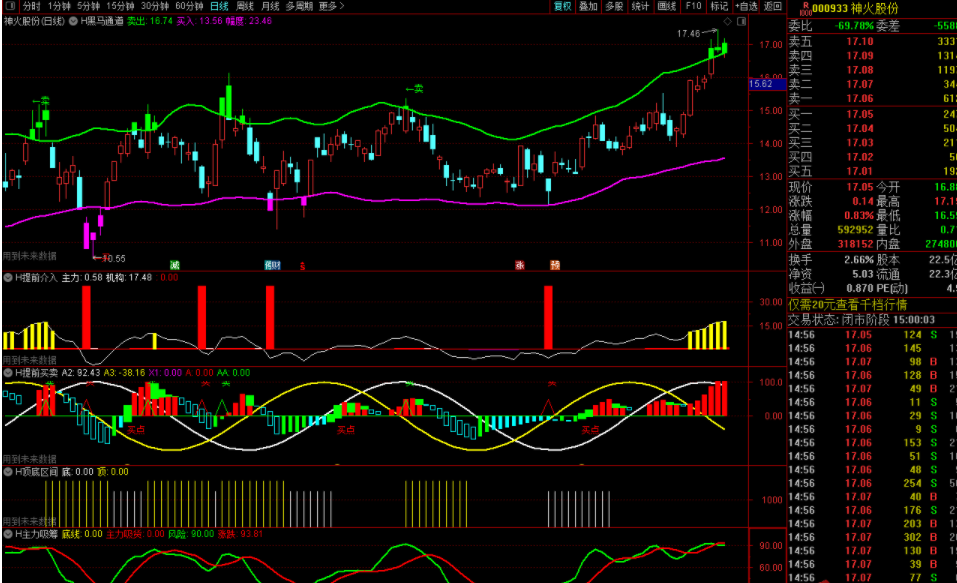Click the diamond icon above the chart
The image size is (957, 583).
point(728,20)
